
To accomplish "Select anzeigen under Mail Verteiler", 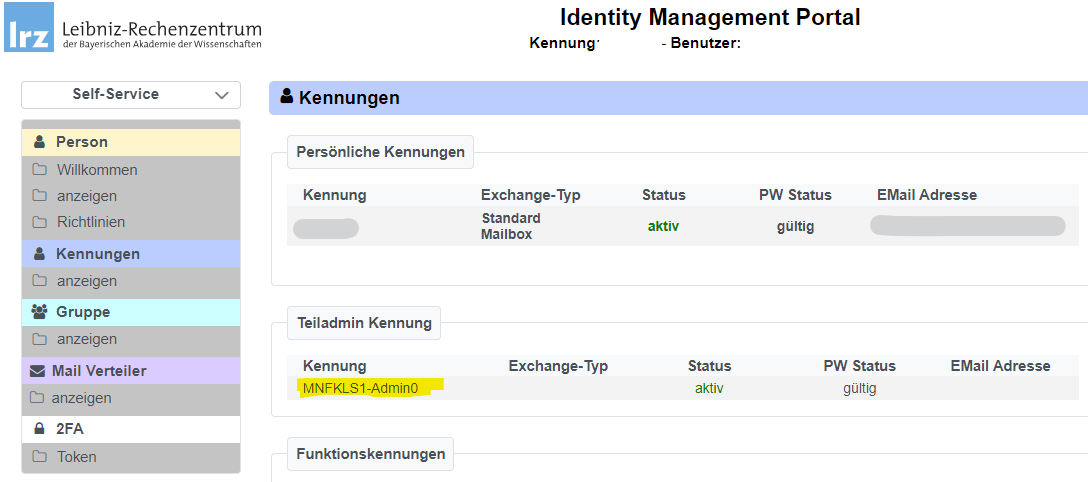I will (82, 398).
